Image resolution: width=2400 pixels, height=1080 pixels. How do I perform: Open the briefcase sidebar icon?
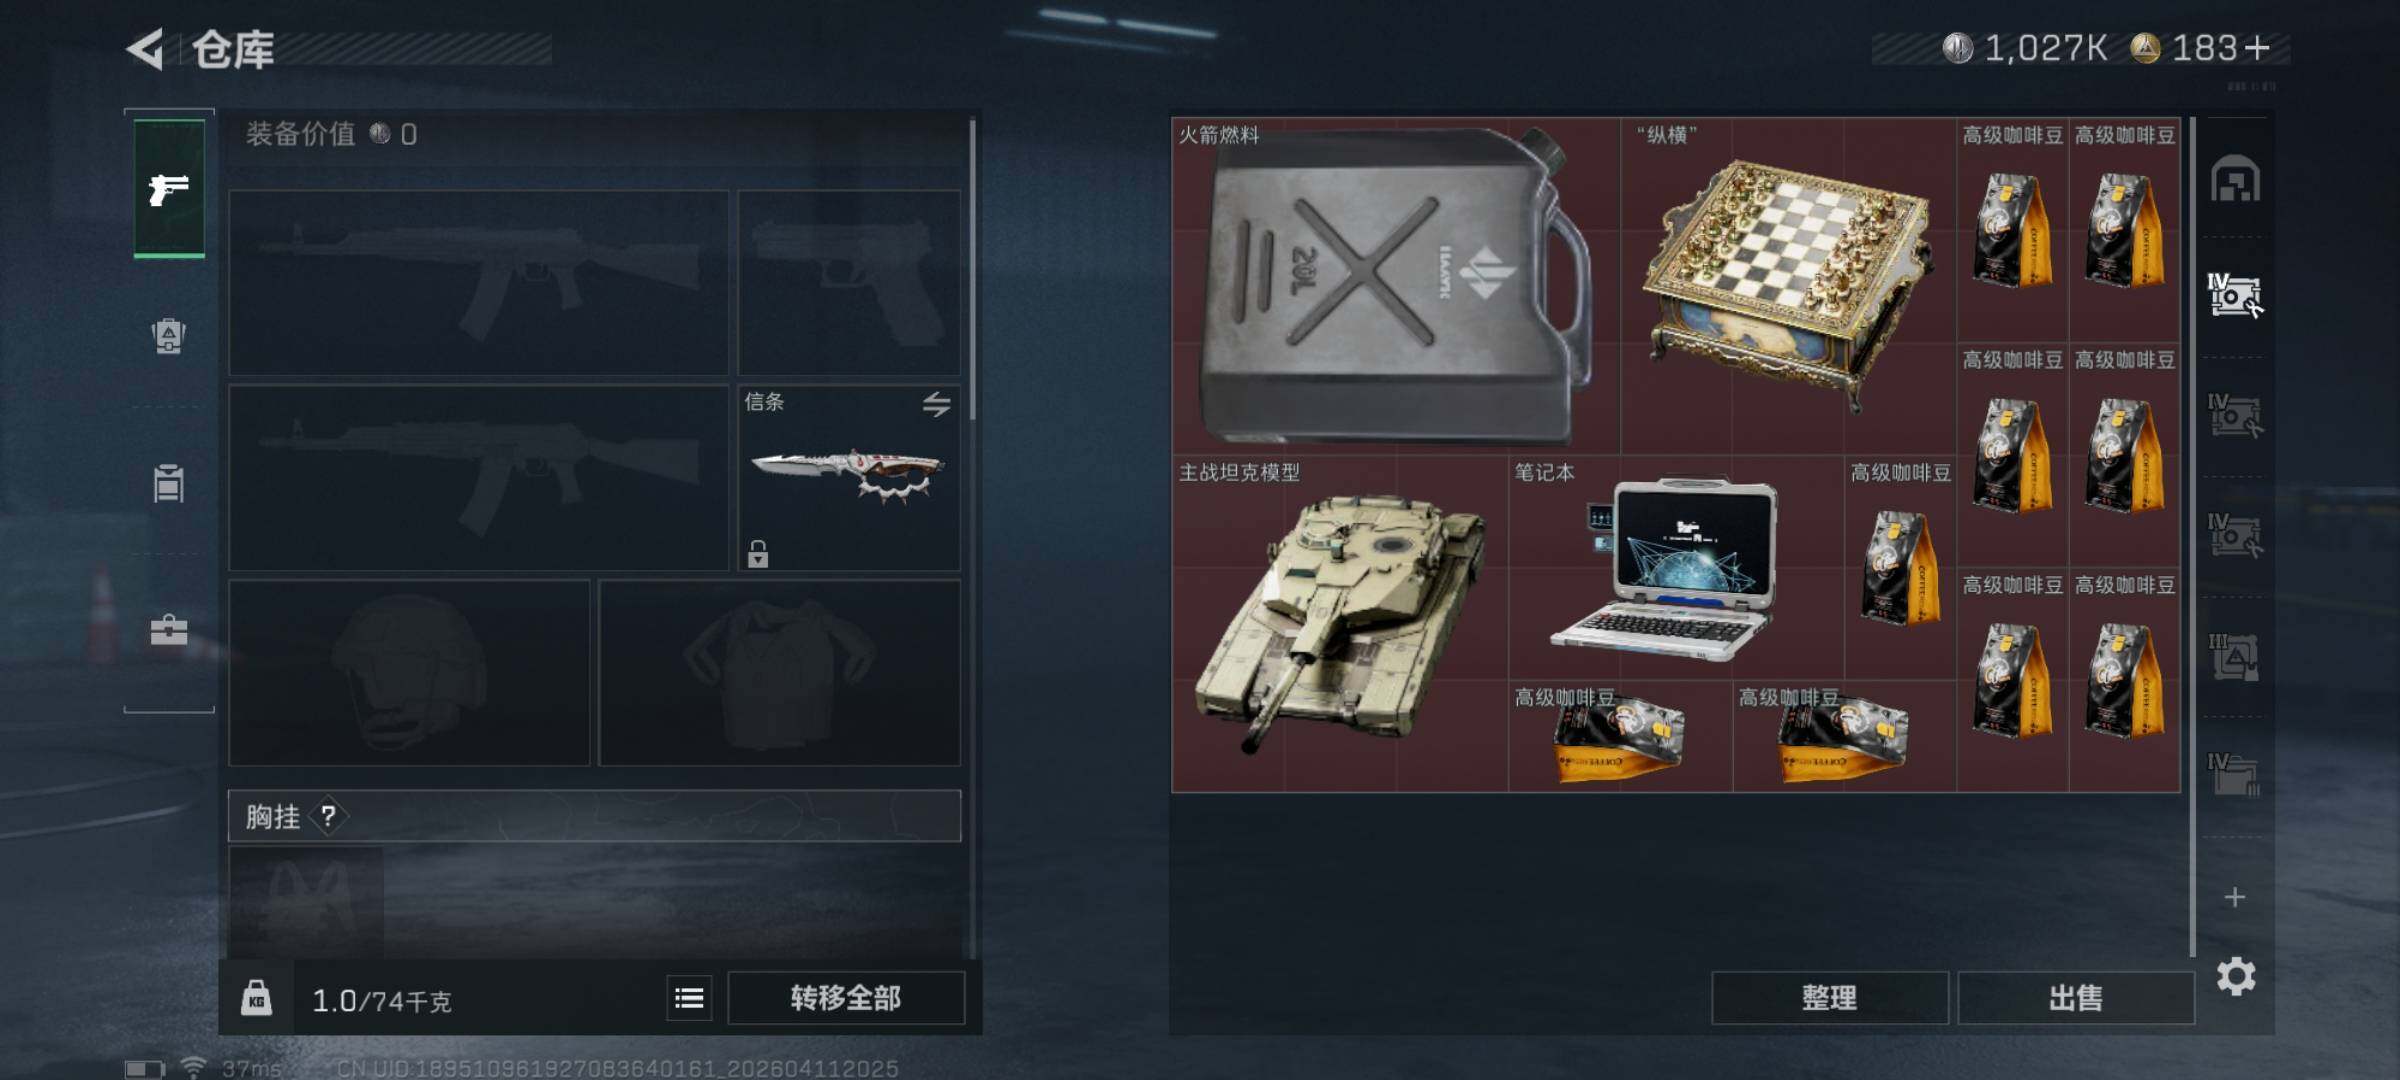pos(169,630)
